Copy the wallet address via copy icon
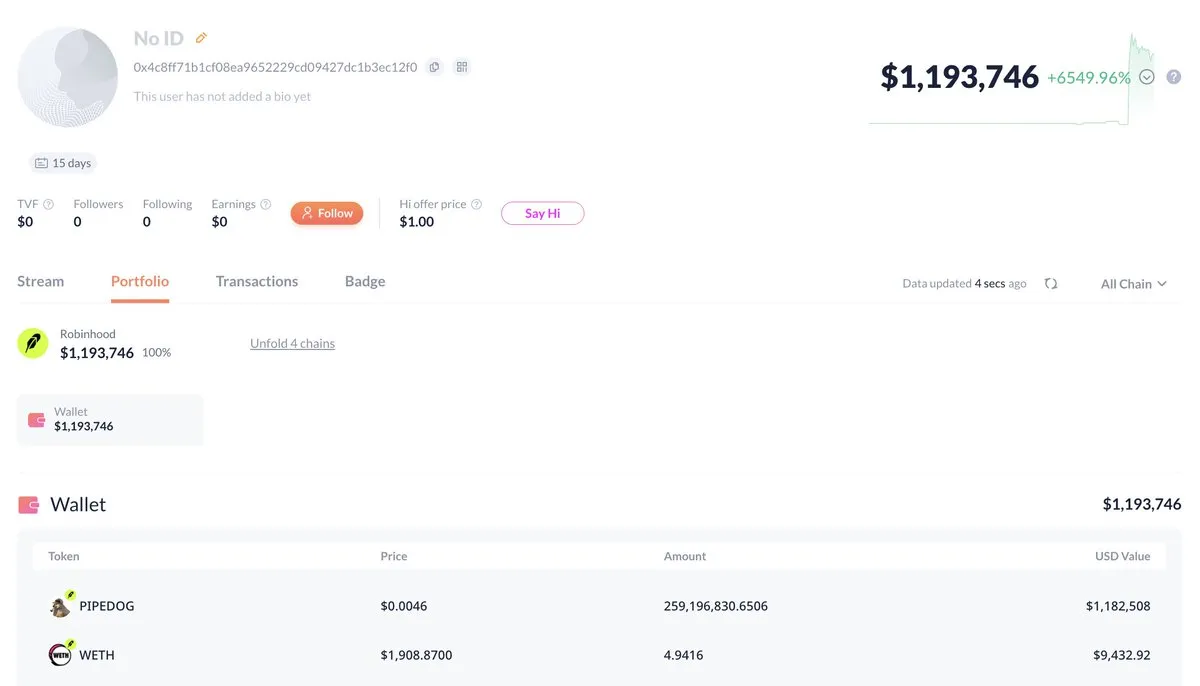The width and height of the screenshot is (1200, 686). coord(434,67)
